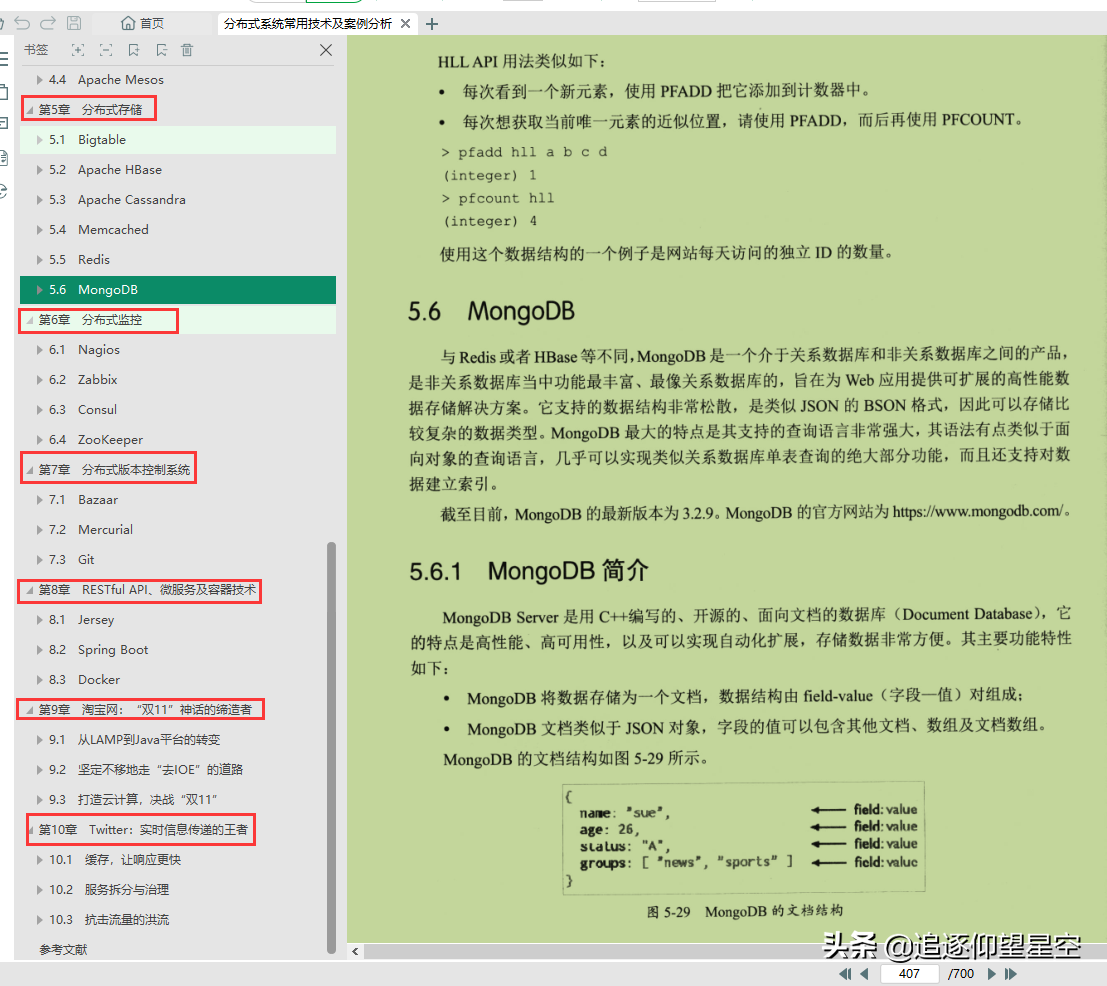Screen dimensions: 1107x986
Task: Click the document horizontal scrollbar track
Action: (x=734, y=951)
